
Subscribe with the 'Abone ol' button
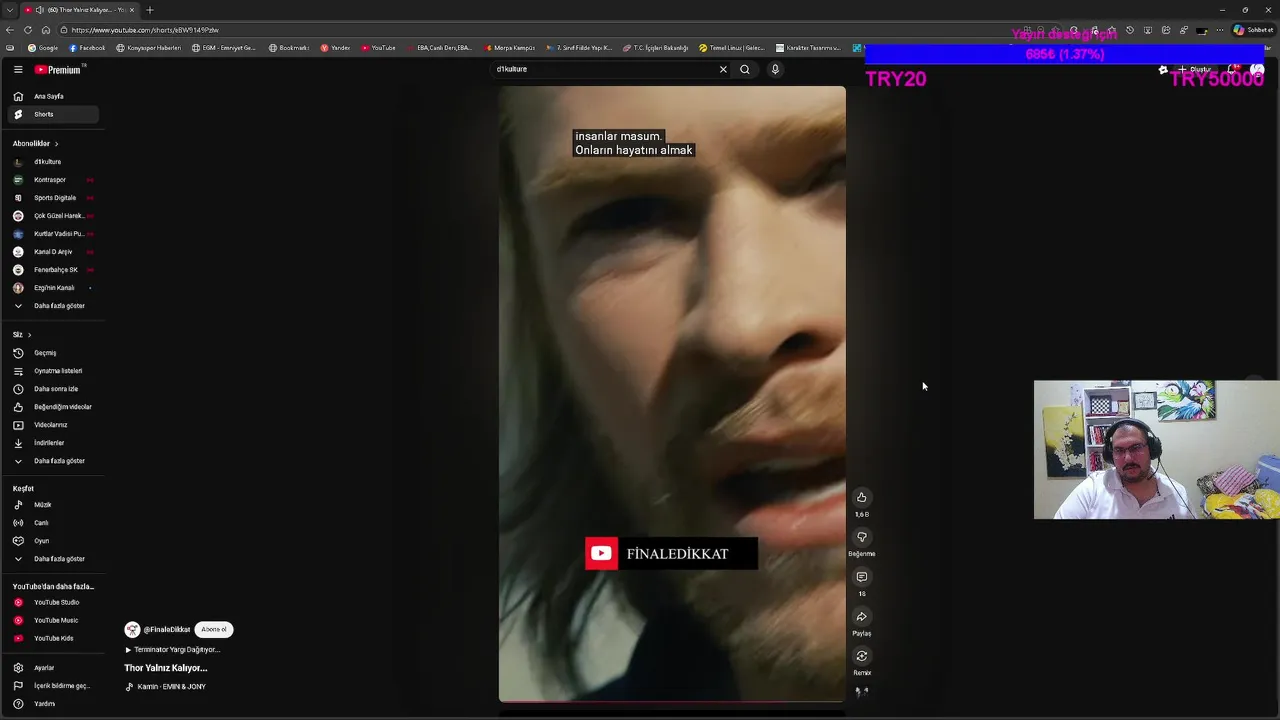pos(214,629)
